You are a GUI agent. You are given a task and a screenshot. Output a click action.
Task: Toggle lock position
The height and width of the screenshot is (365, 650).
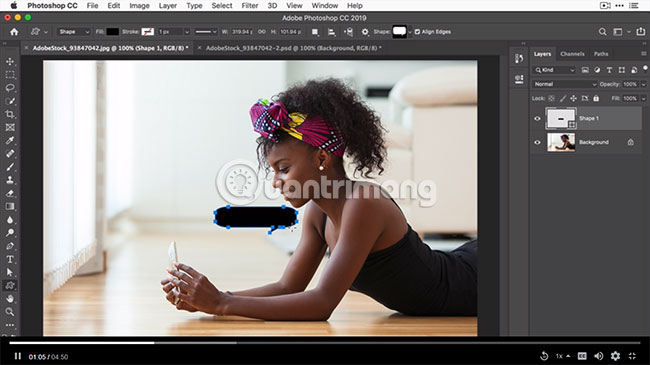click(x=573, y=98)
